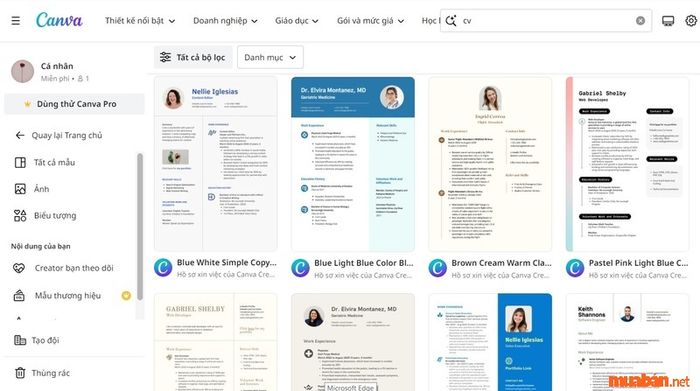The image size is (700, 391).
Task: Open Thùng rác in sidebar
Action: pos(50,373)
